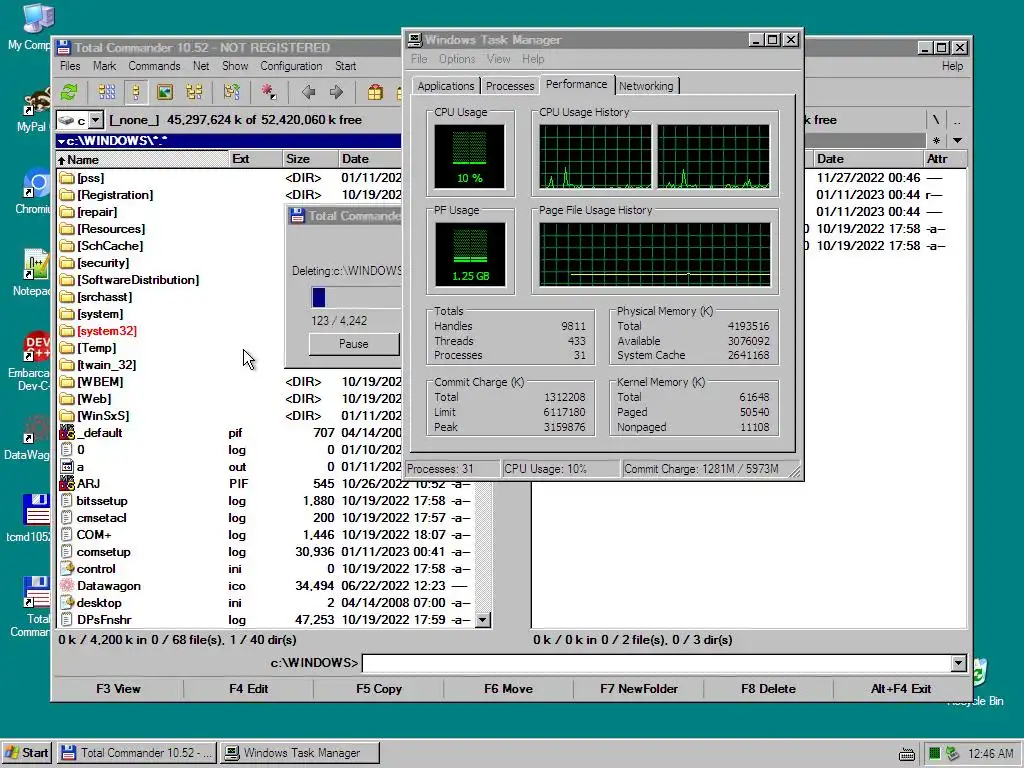1024x768 pixels.
Task: Sort right panel by Attr column header
Action: 944,159
